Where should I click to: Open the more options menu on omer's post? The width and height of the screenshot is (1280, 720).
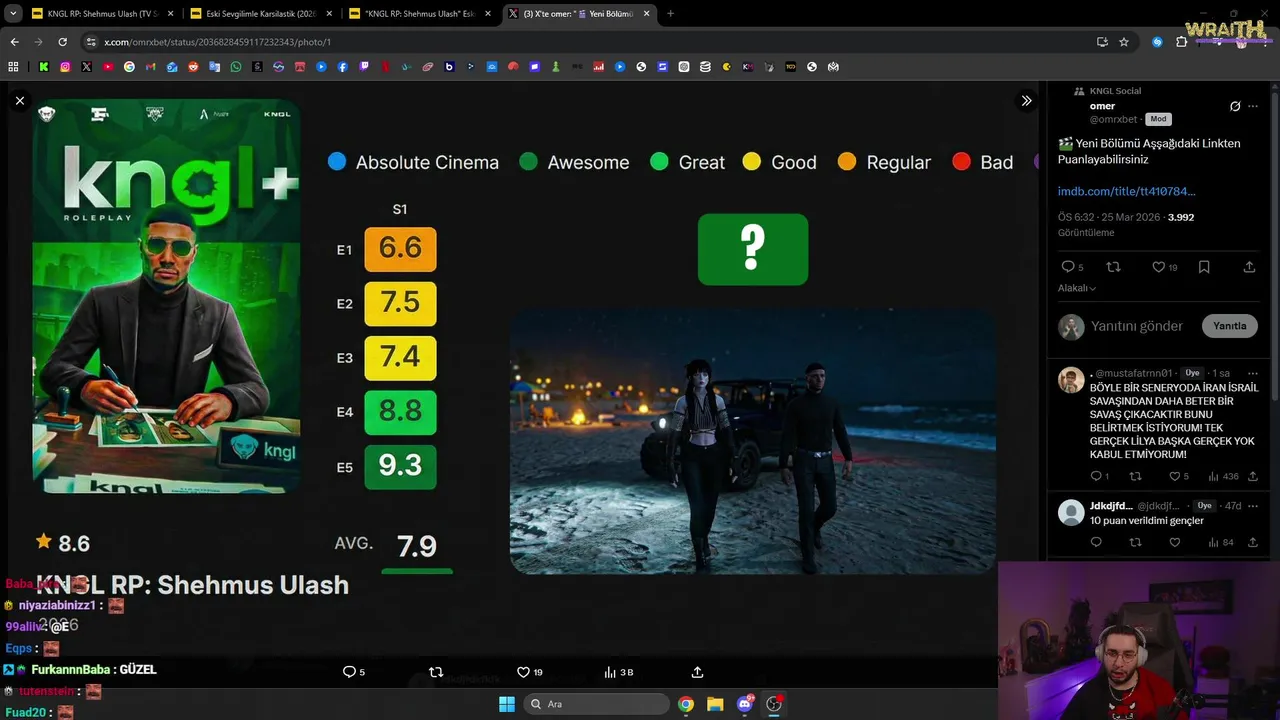click(1253, 106)
